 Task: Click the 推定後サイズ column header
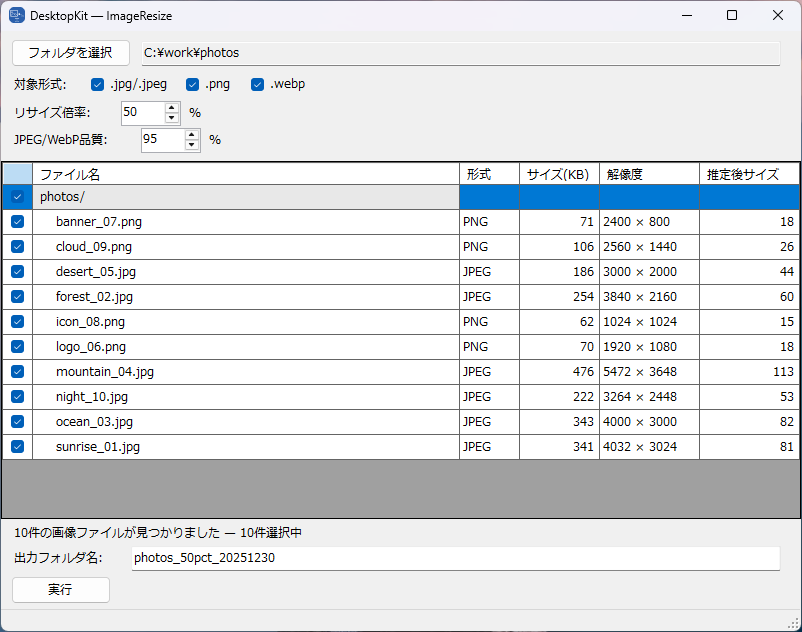(x=749, y=174)
